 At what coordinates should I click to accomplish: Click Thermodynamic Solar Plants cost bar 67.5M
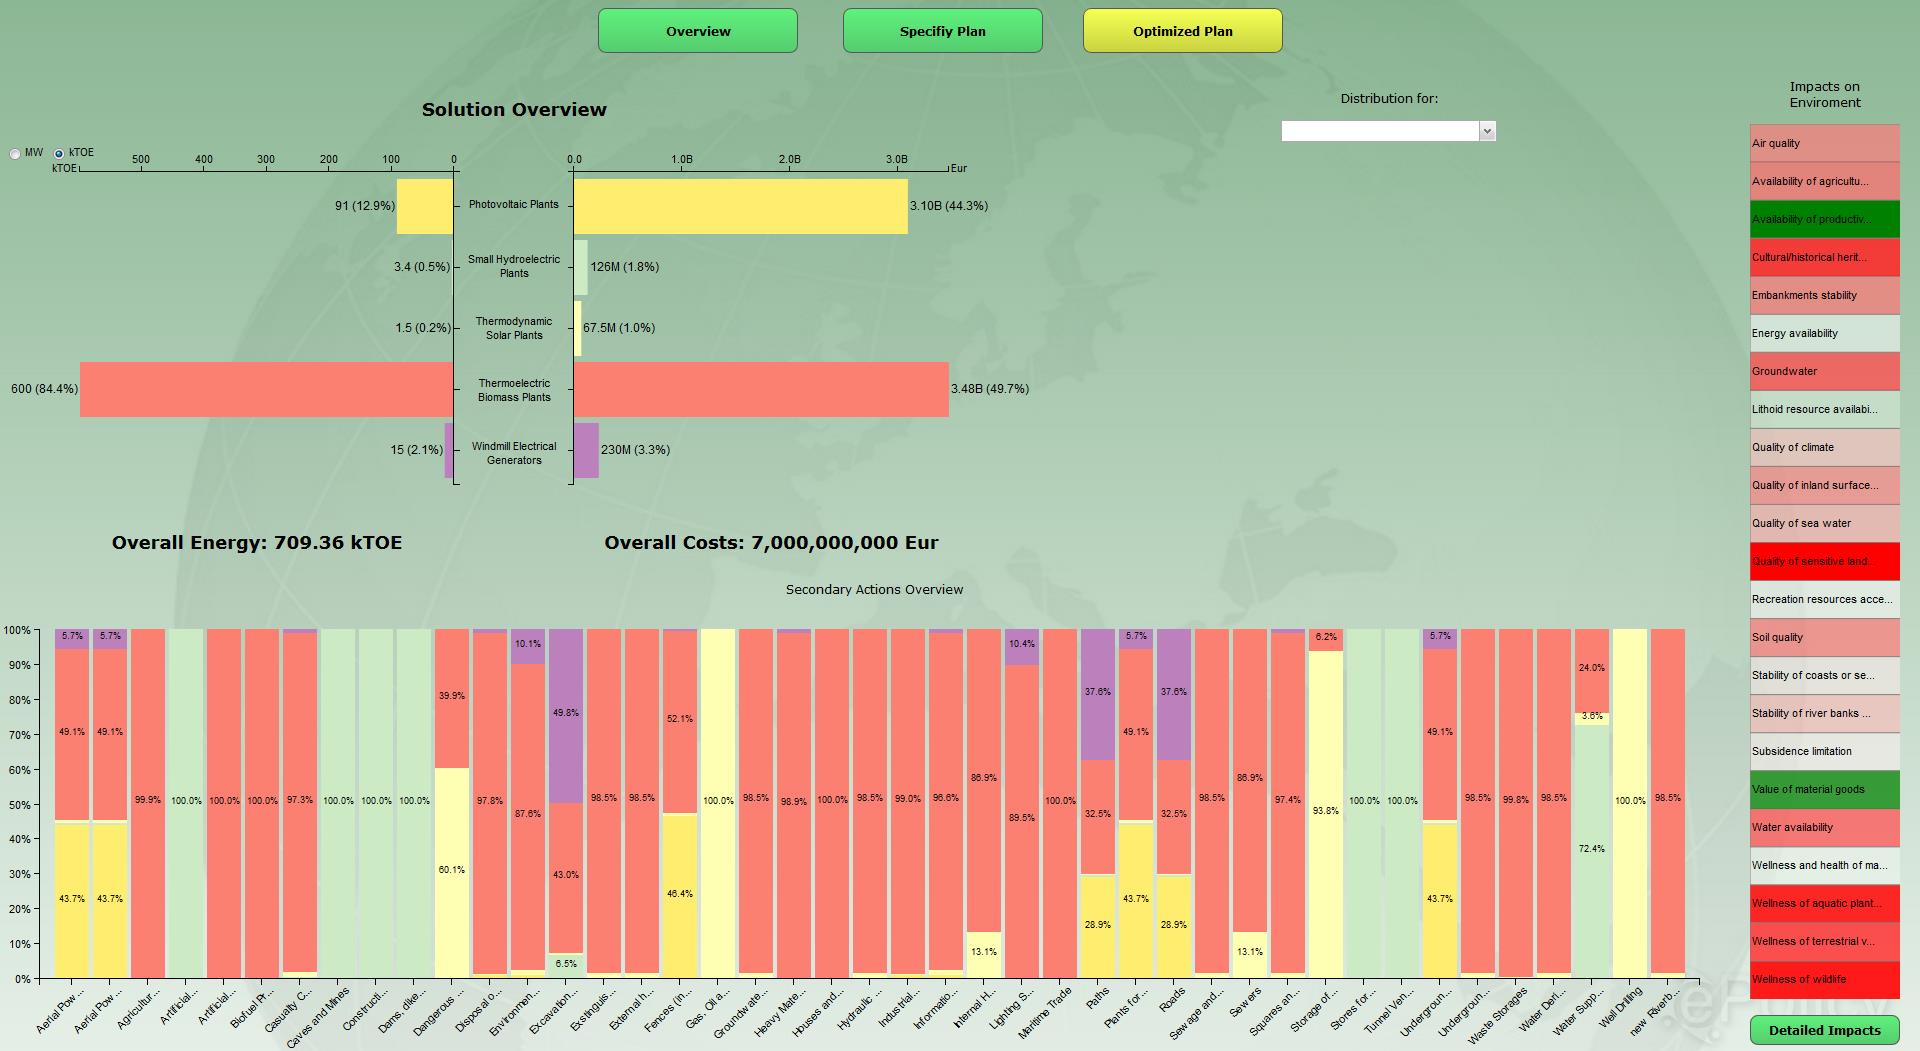[578, 328]
